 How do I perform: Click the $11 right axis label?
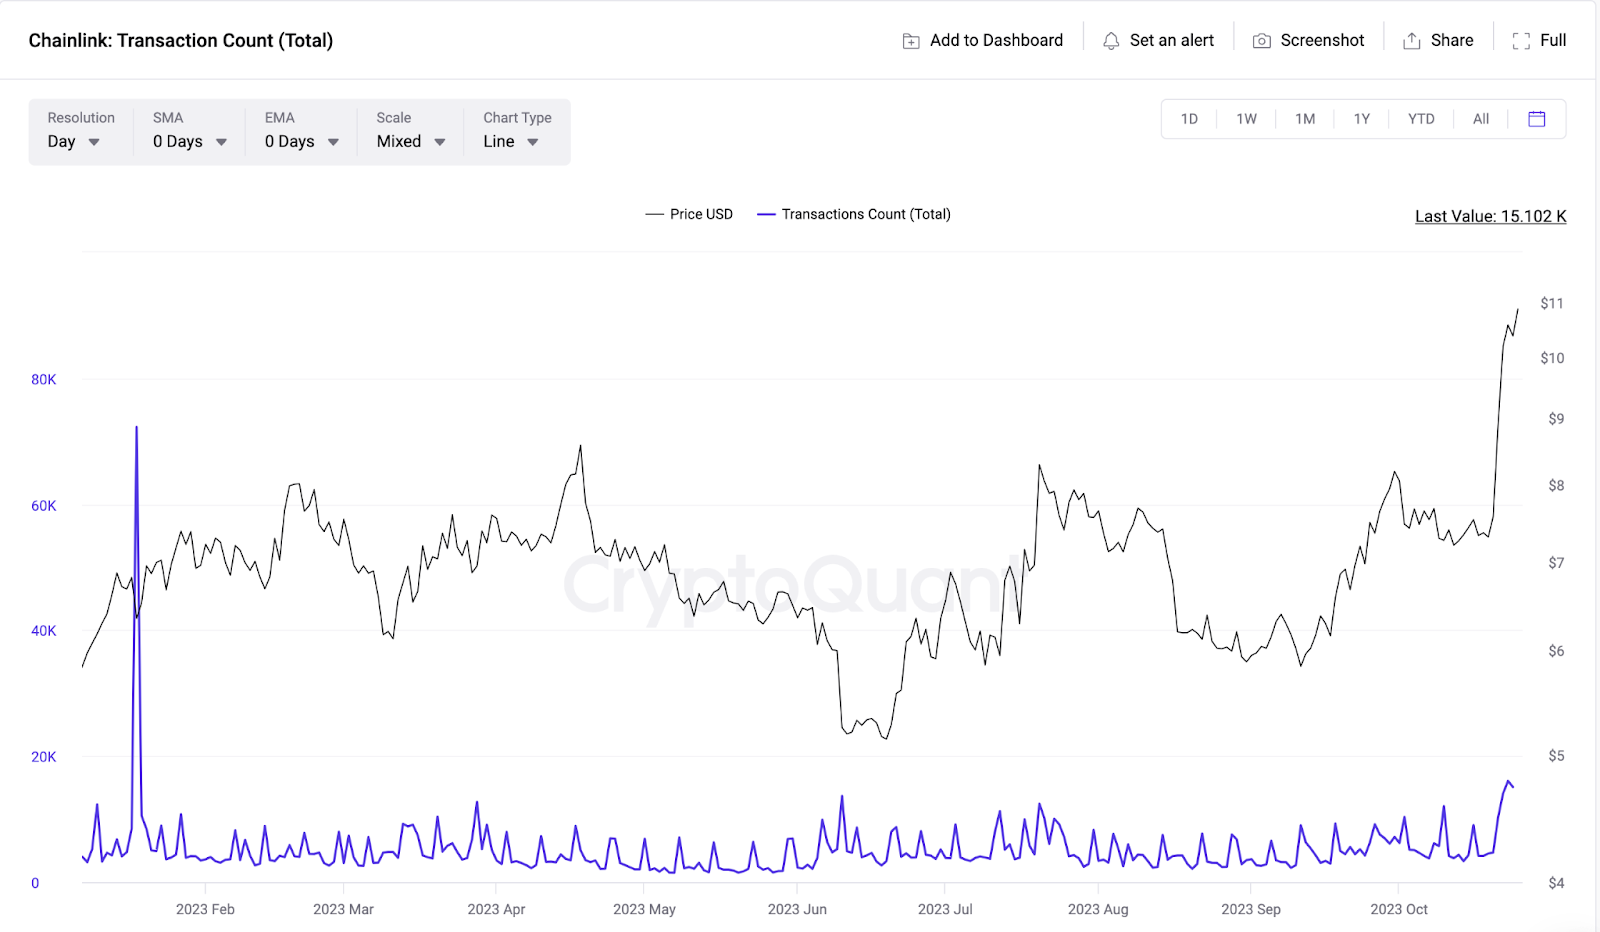point(1552,303)
